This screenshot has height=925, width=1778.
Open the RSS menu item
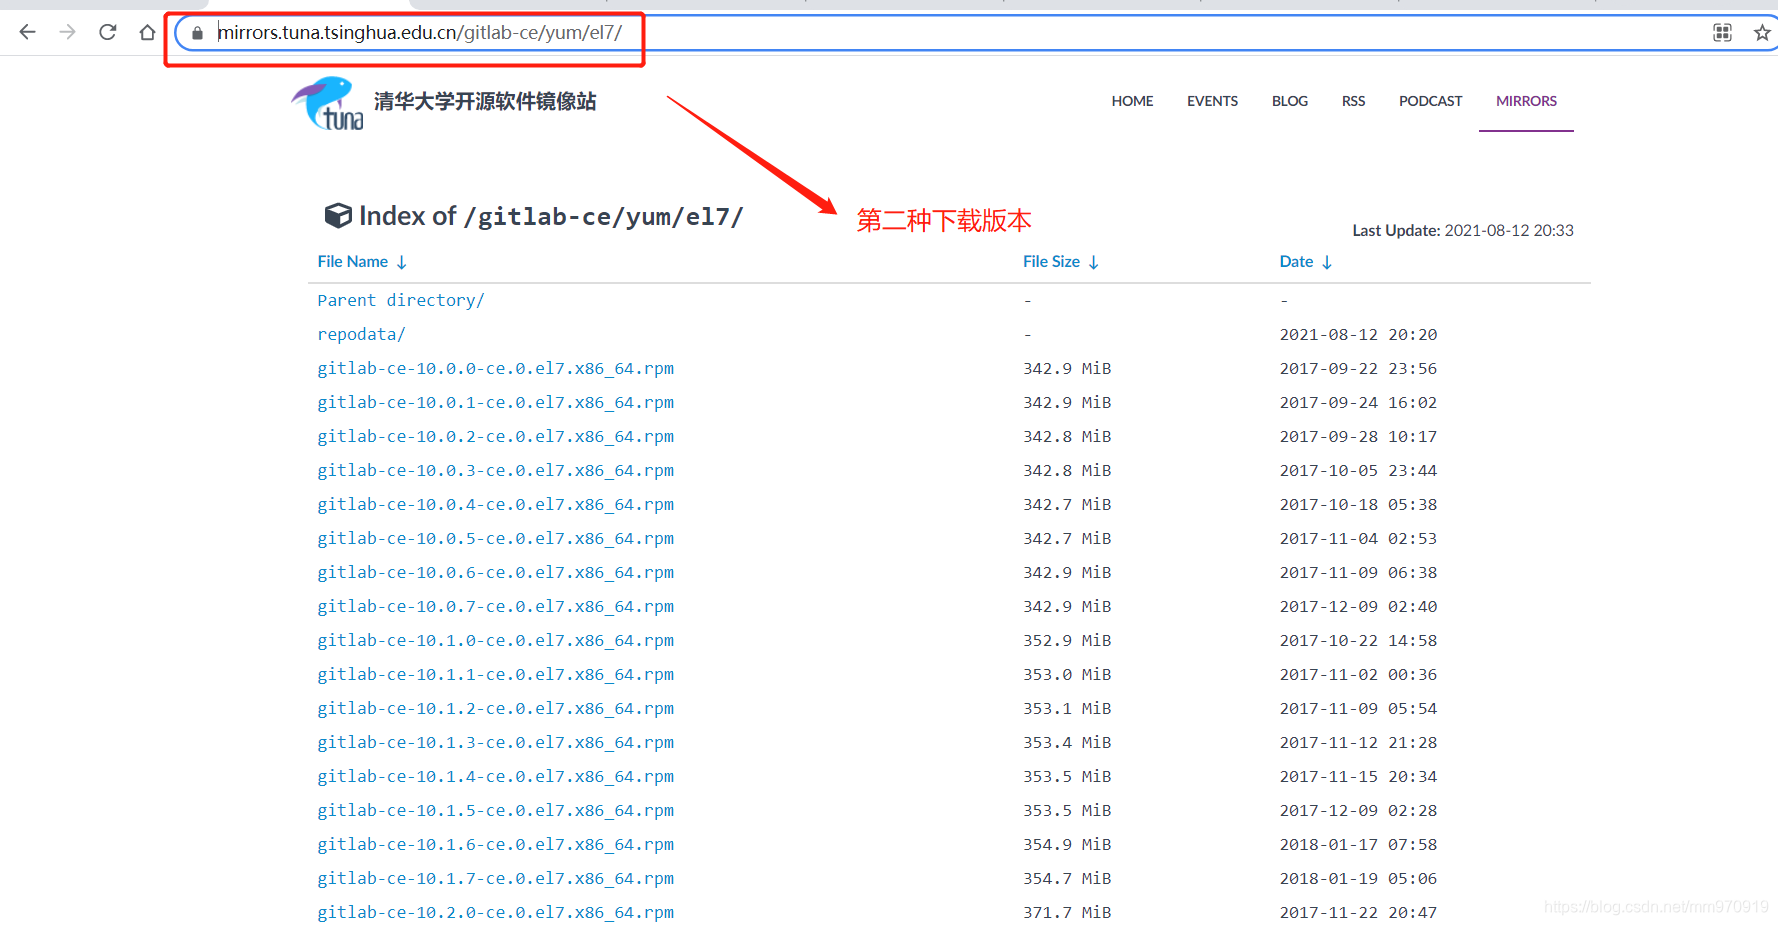tap(1353, 101)
